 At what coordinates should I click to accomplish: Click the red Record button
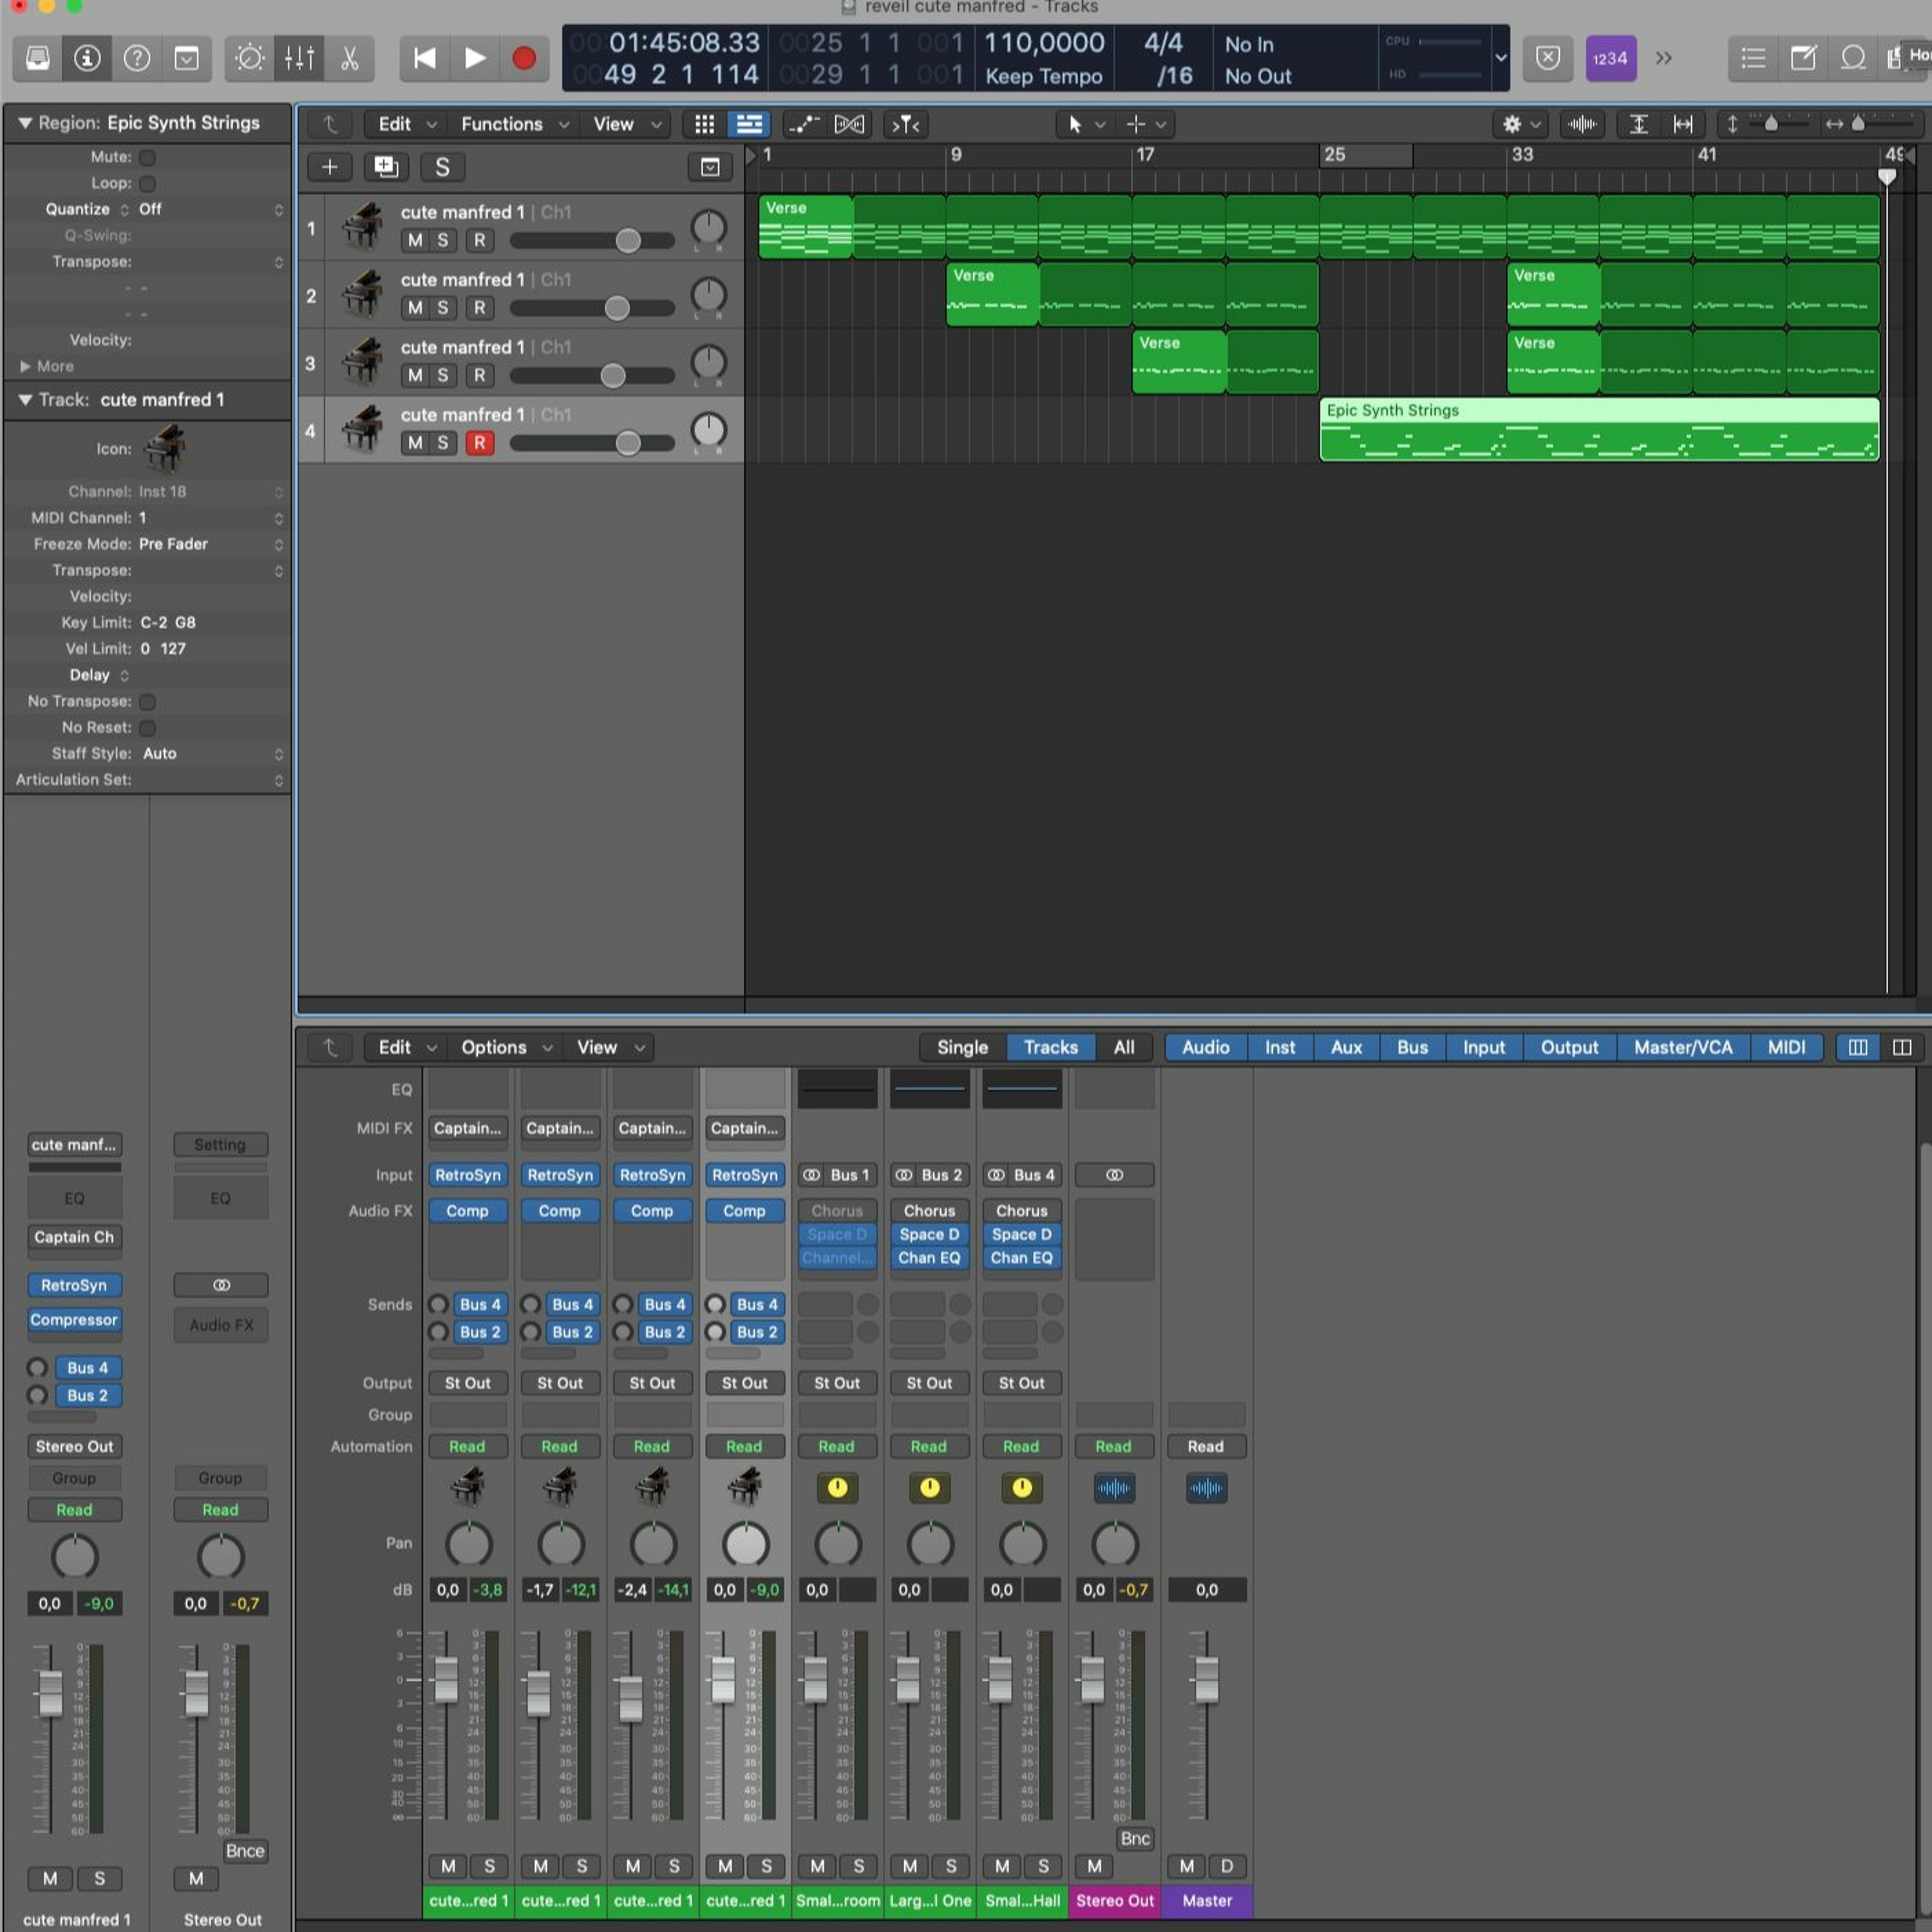(x=523, y=58)
